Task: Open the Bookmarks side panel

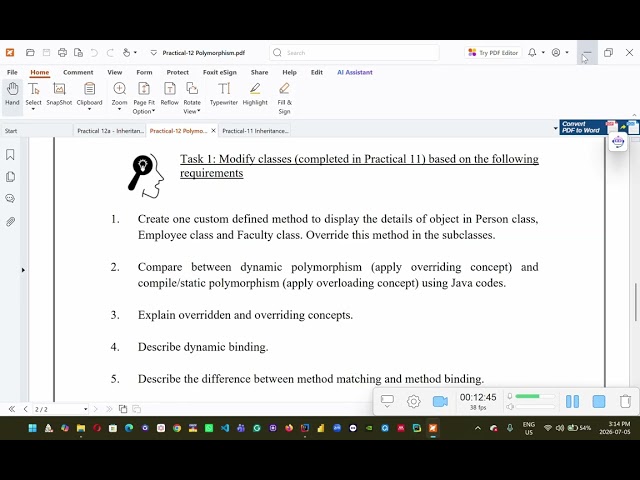Action: pyautogui.click(x=10, y=155)
